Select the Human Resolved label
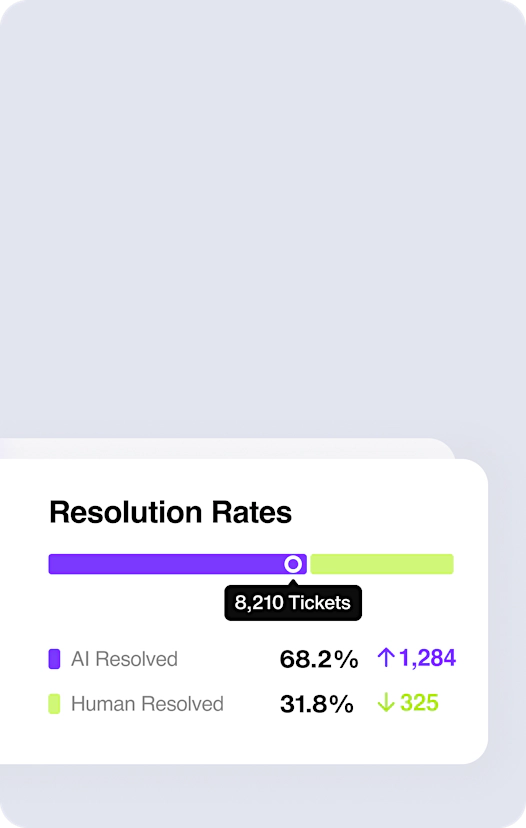 coord(147,704)
